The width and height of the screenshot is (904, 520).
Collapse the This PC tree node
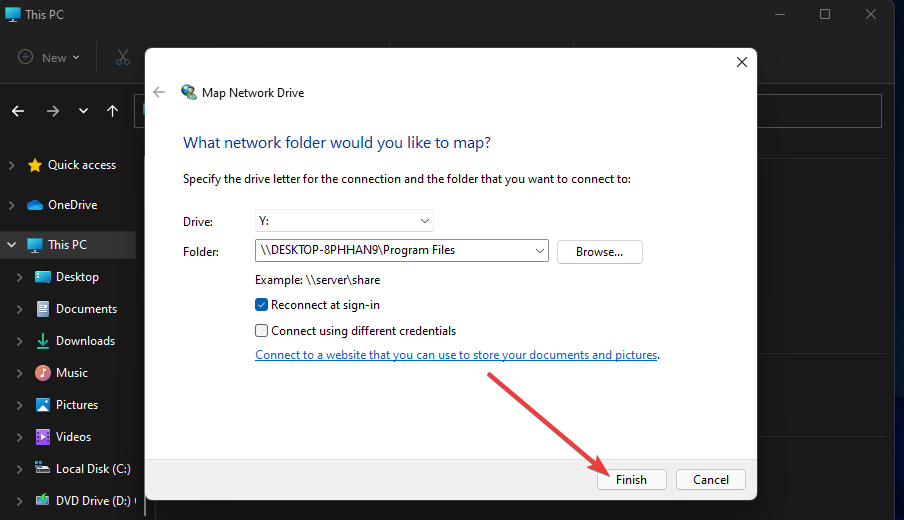point(12,245)
